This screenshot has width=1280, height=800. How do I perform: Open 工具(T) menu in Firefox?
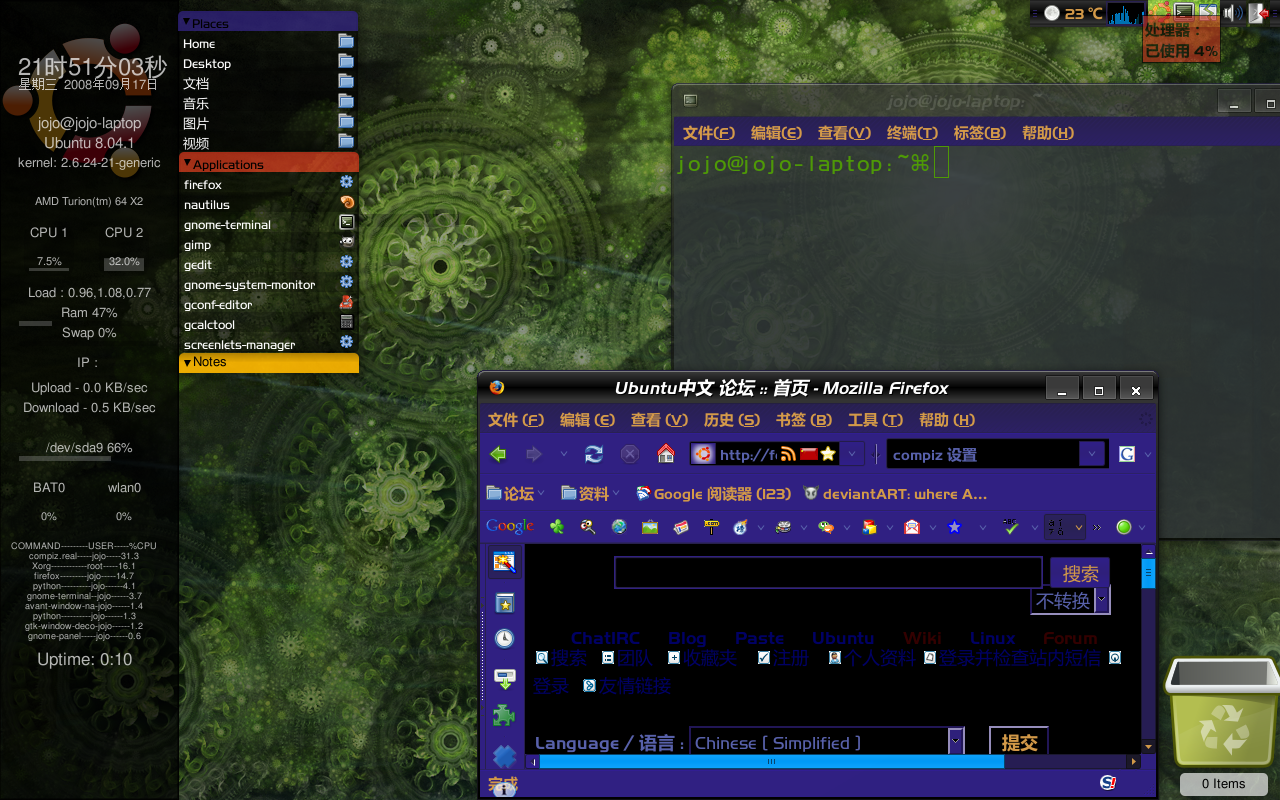pos(875,420)
